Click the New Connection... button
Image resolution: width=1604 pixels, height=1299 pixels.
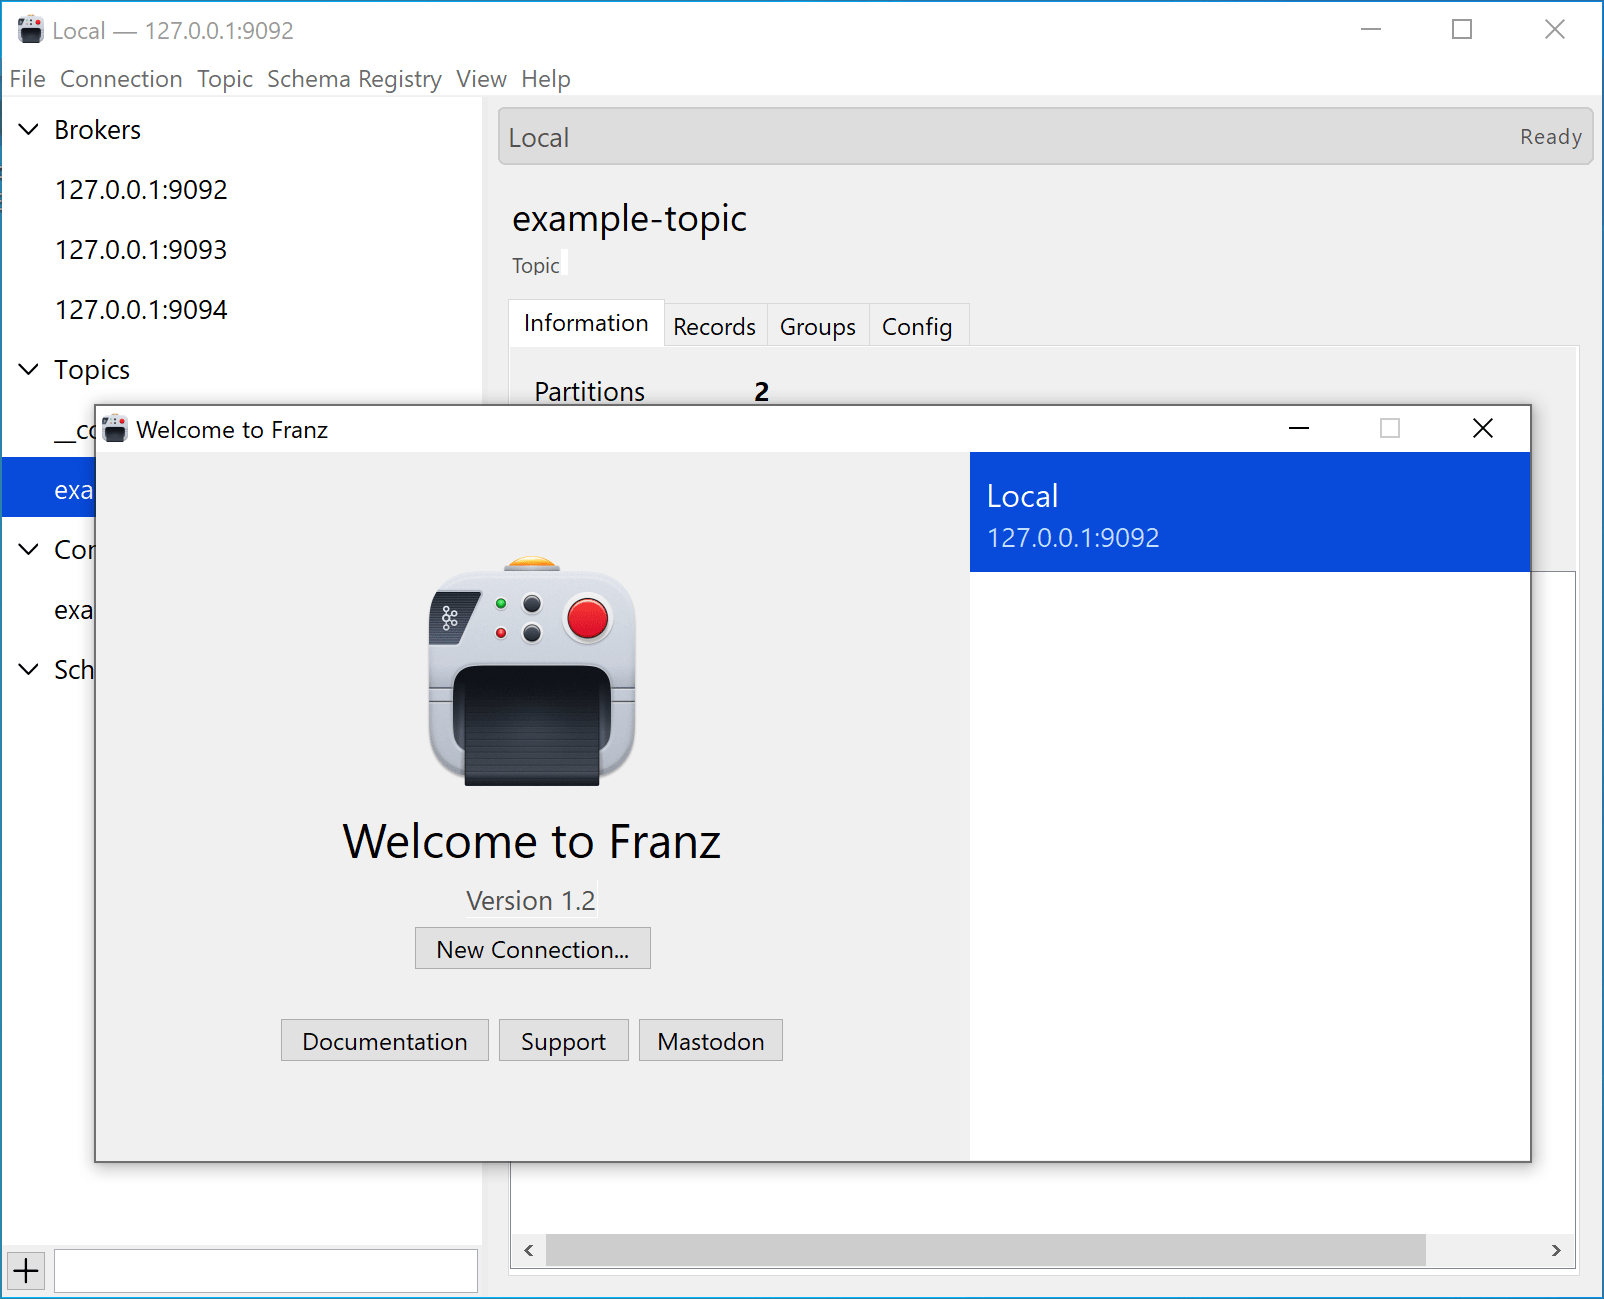pos(533,949)
